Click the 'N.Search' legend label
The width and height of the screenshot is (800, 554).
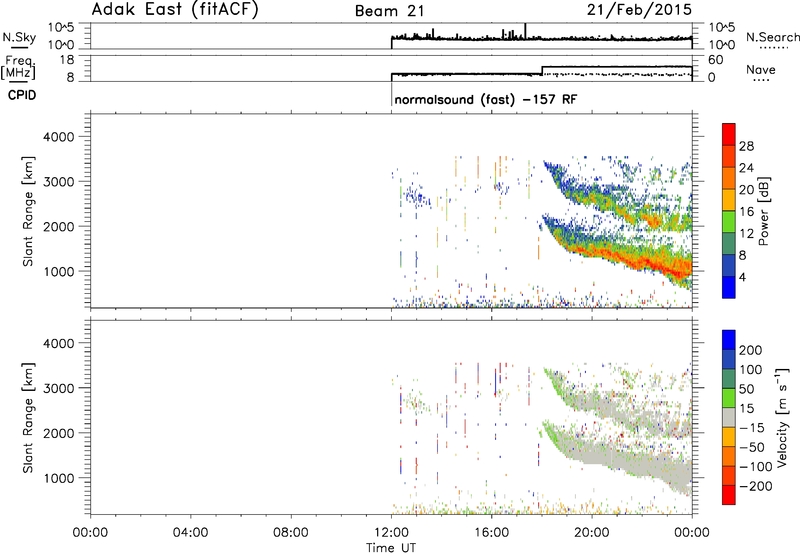click(772, 37)
